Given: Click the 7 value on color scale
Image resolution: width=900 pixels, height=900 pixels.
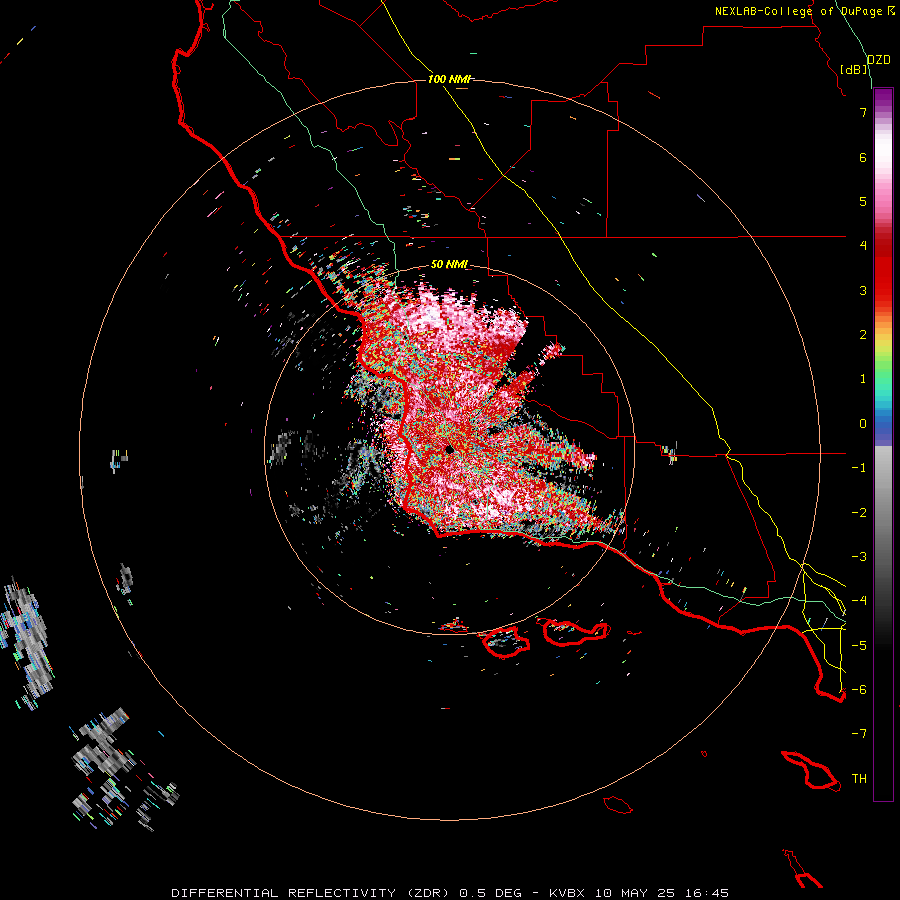Looking at the screenshot, I should pyautogui.click(x=863, y=112).
